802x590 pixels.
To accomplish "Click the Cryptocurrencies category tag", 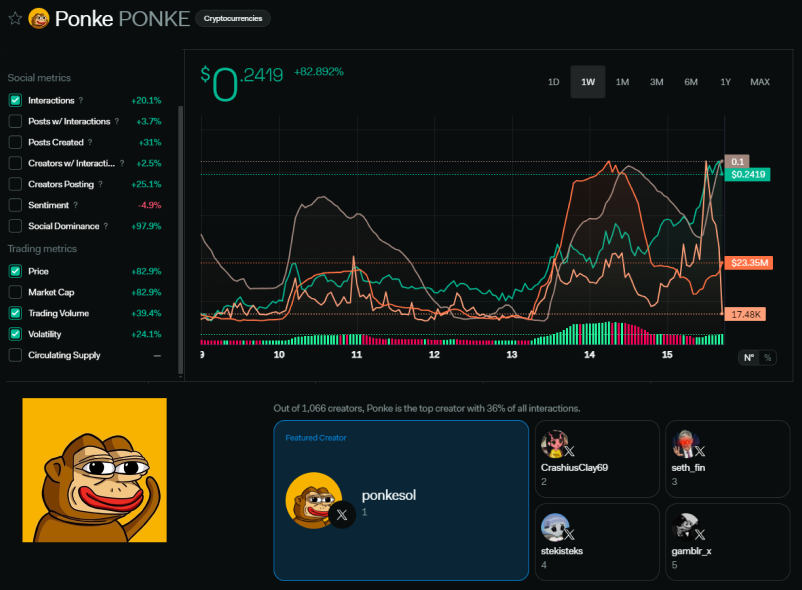I will point(233,18).
